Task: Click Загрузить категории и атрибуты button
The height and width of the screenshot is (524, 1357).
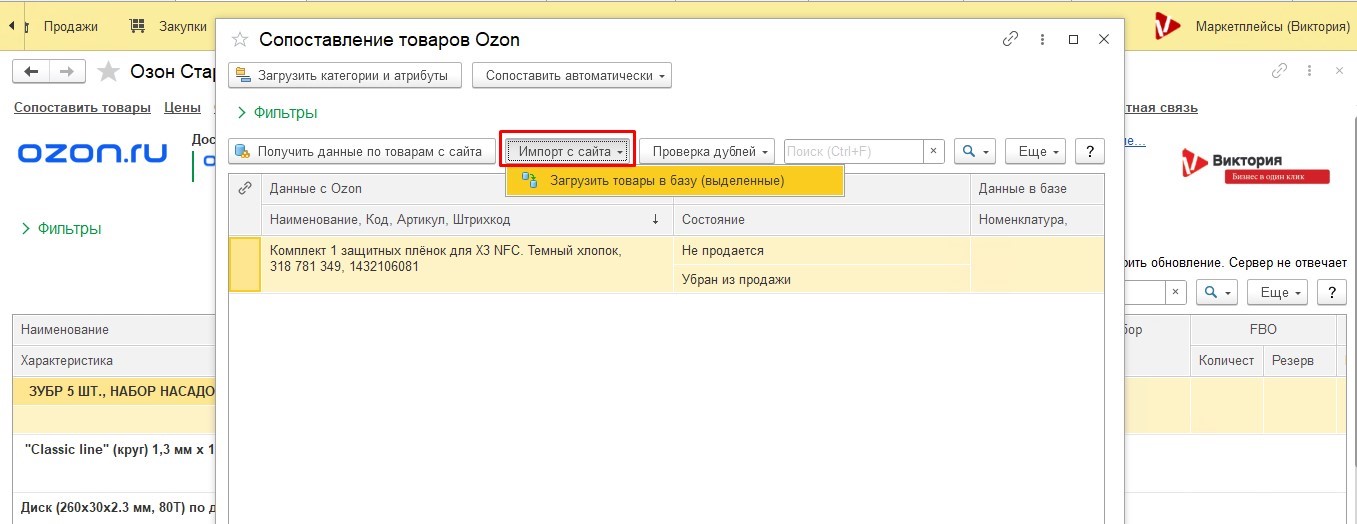Action: 345,75
